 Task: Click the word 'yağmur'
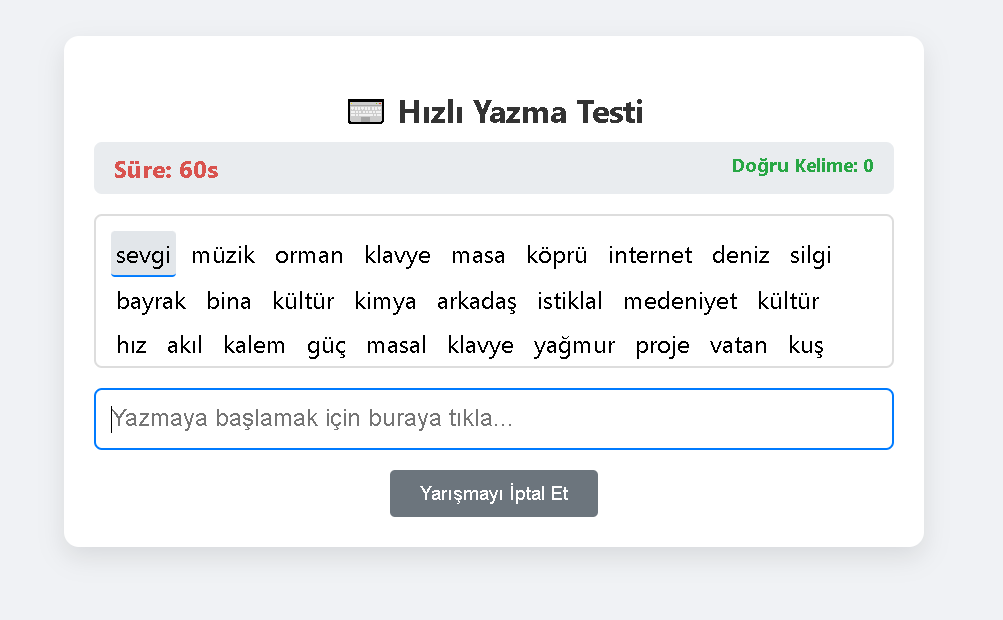tap(574, 346)
